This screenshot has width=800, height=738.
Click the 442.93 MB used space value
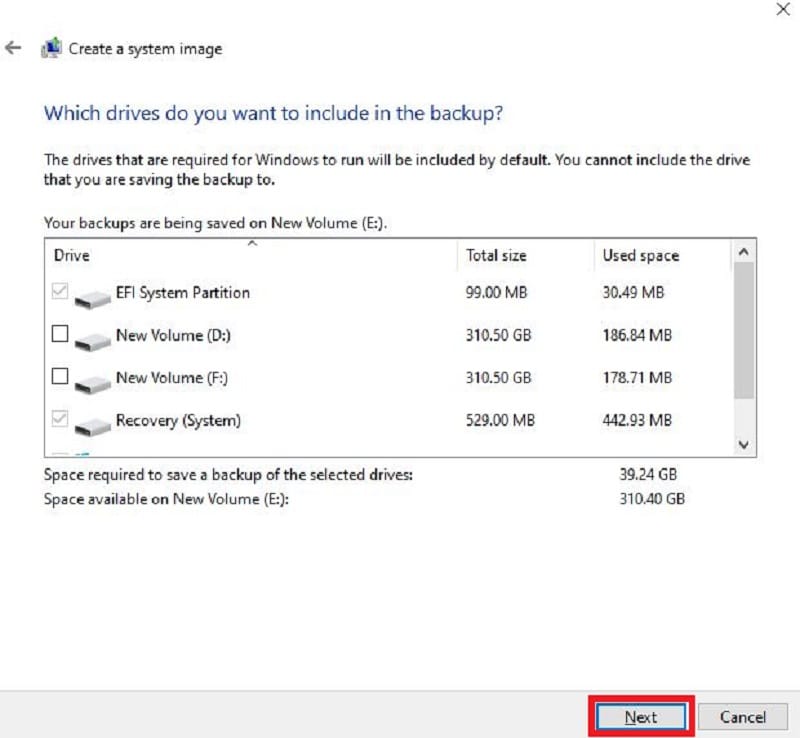coord(637,421)
